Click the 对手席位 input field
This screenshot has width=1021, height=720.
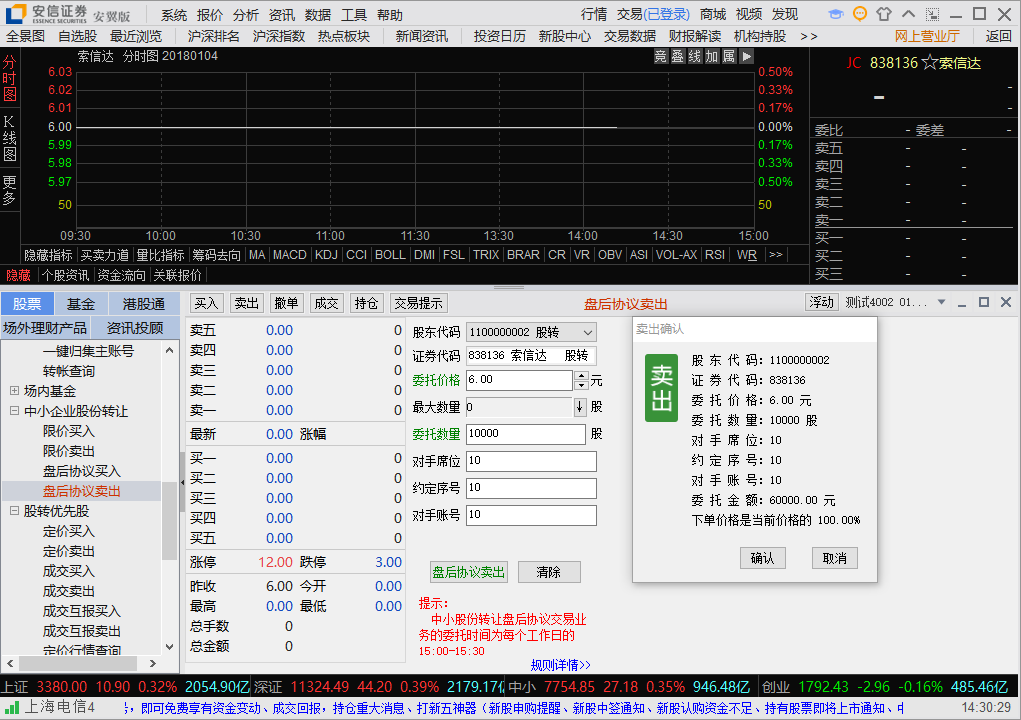[531, 462]
